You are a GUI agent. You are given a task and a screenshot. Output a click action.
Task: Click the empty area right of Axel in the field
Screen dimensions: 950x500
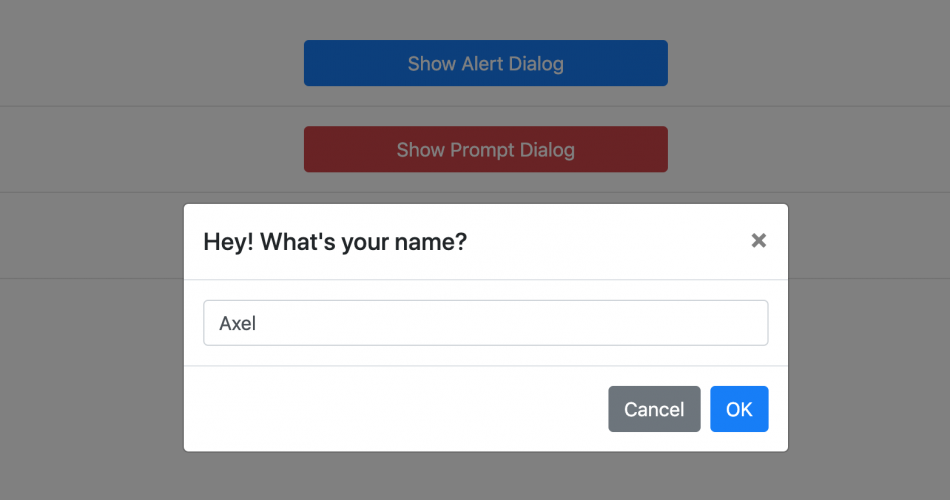550,323
